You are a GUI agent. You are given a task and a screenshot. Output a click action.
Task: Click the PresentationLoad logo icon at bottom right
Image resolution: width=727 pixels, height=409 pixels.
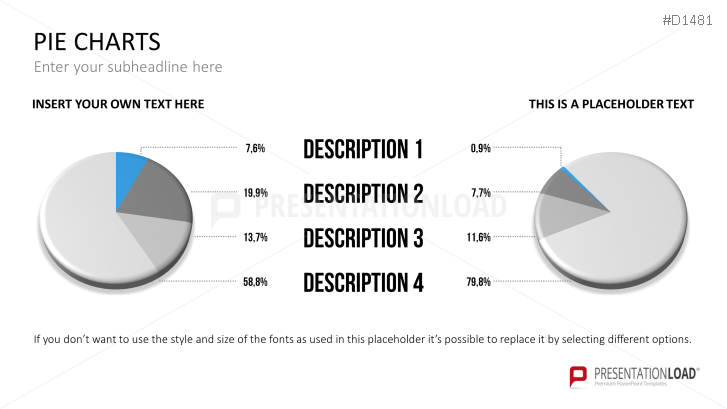point(577,377)
